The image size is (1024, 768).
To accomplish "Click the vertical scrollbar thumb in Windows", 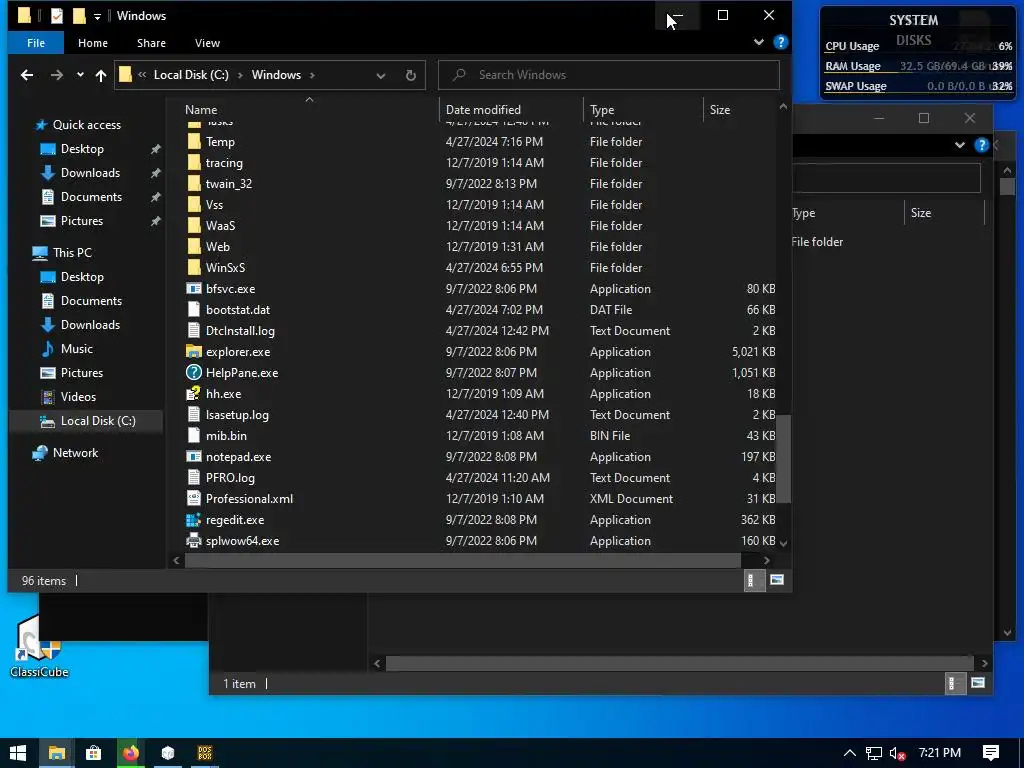I will click(x=784, y=459).
